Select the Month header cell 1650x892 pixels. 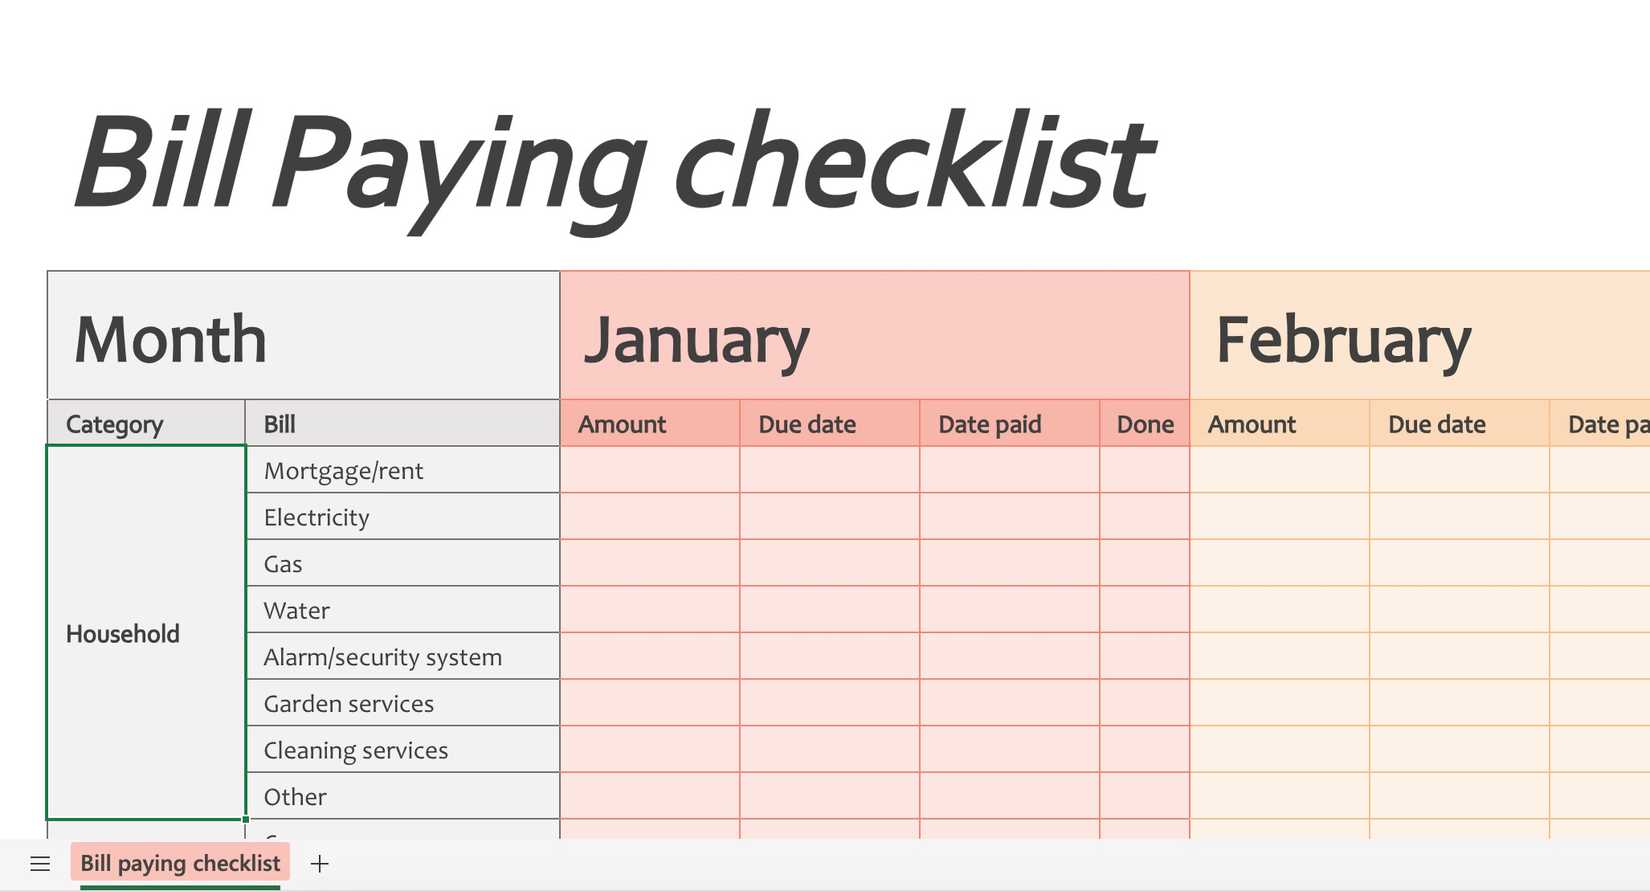click(x=170, y=337)
